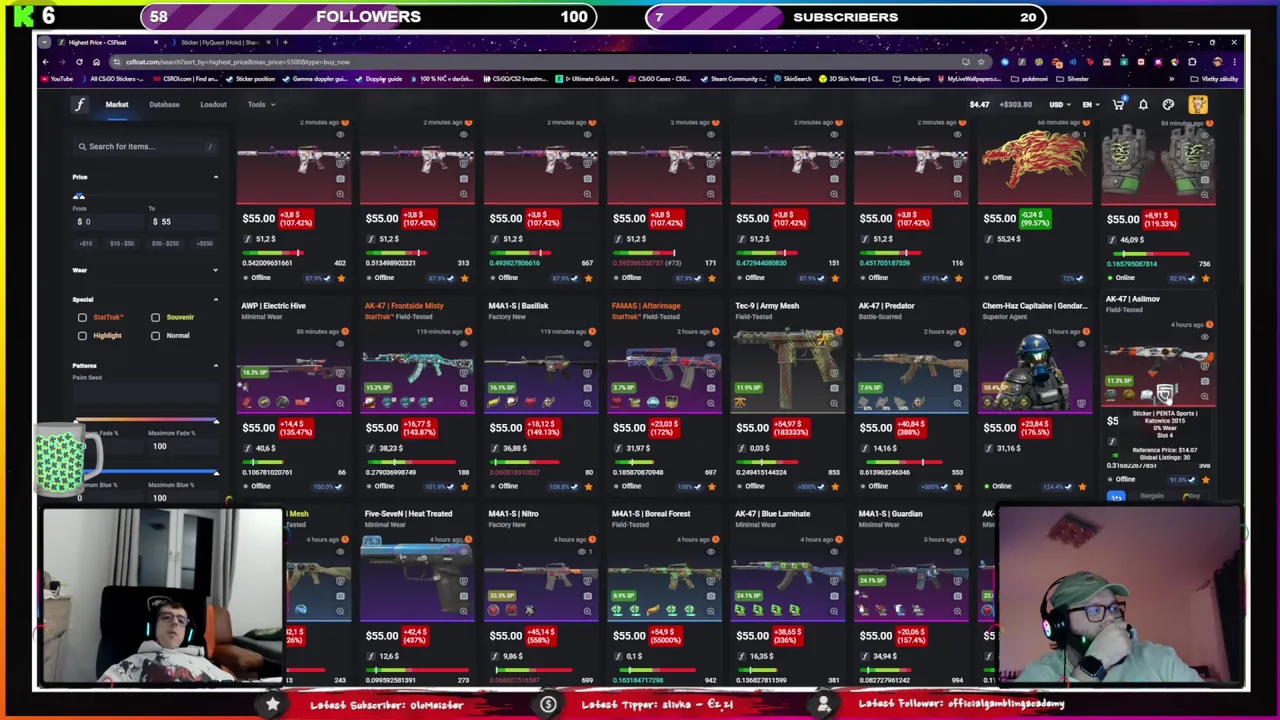1280x720 pixels.
Task: Collapse the Price filter section
Action: [215, 177]
